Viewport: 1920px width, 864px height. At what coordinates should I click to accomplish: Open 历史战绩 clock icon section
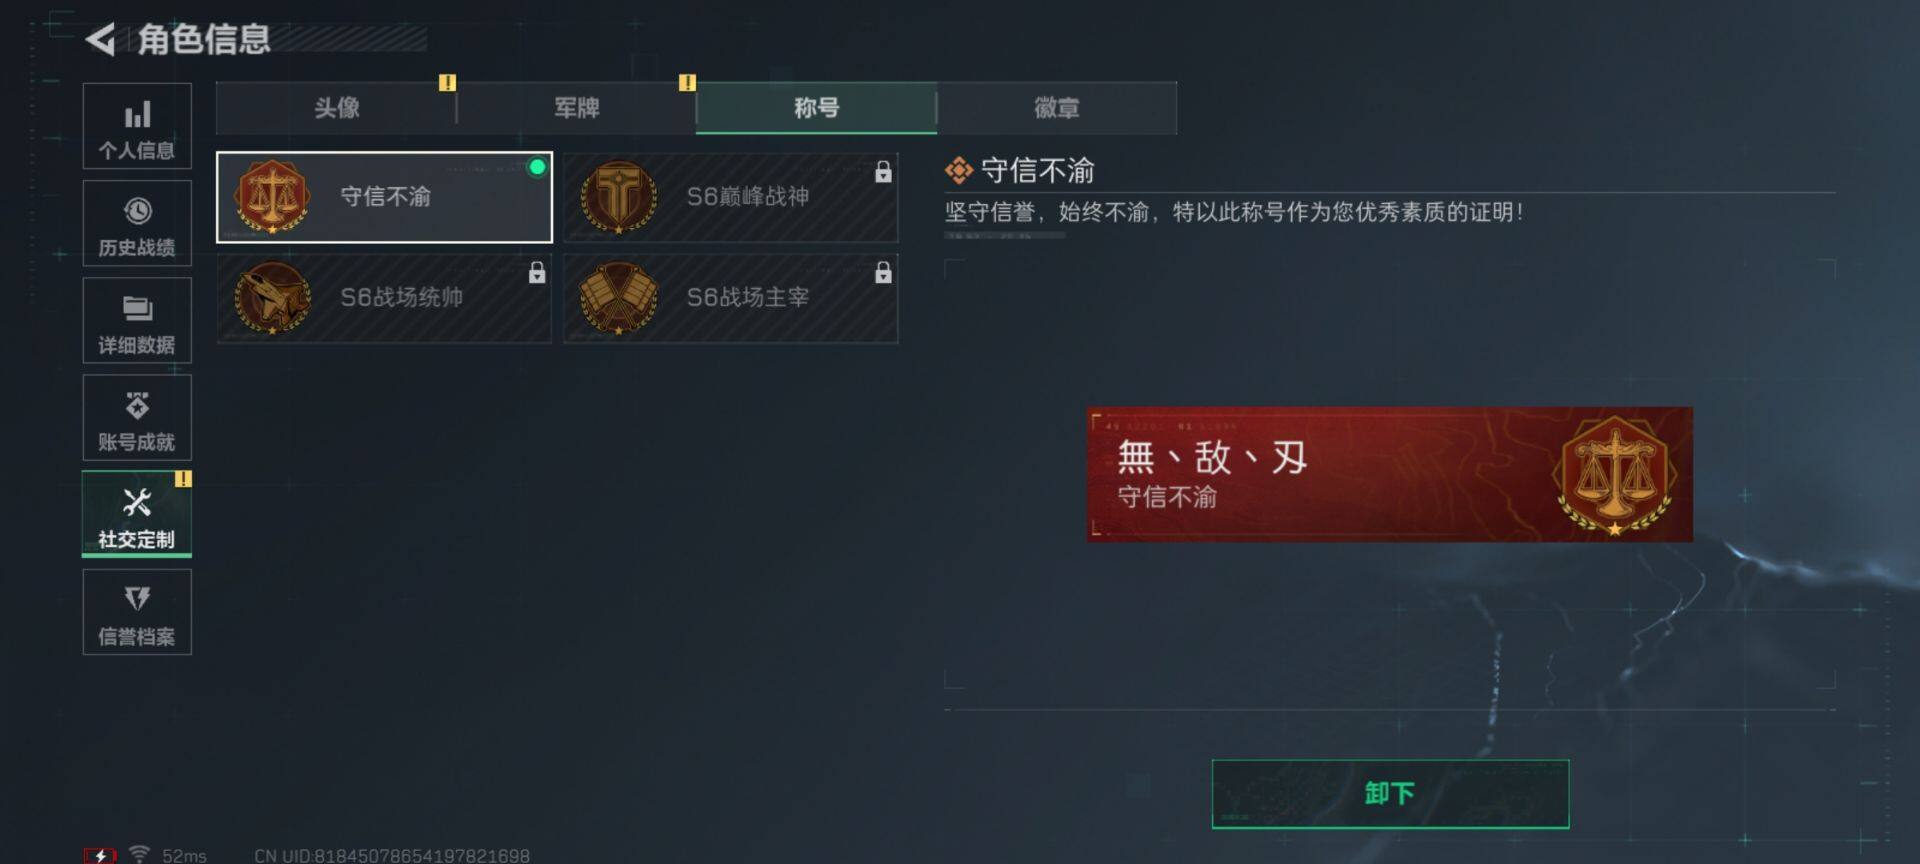137,223
